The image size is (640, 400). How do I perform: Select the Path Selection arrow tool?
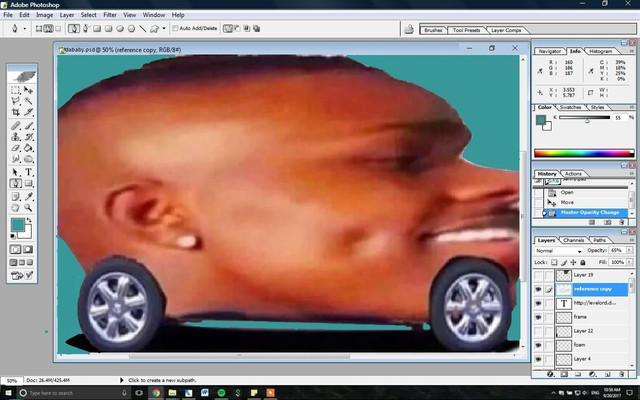coord(16,172)
